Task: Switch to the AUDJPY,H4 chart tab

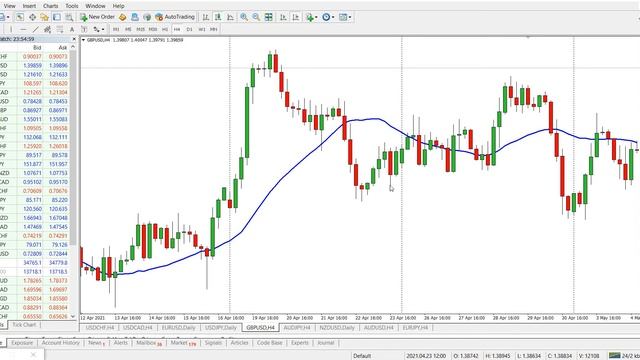Action: click(x=297, y=328)
